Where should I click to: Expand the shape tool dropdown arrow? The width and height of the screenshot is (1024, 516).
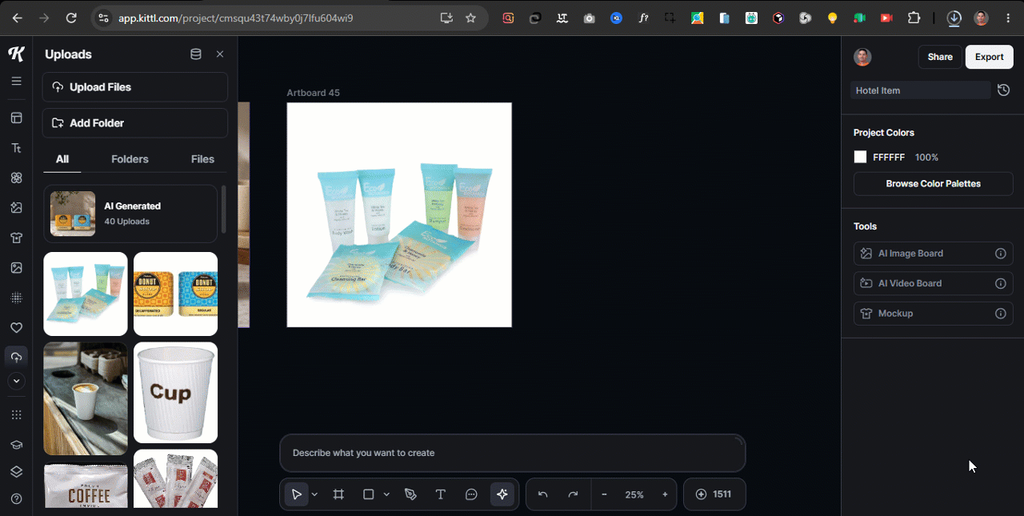[x=387, y=494]
